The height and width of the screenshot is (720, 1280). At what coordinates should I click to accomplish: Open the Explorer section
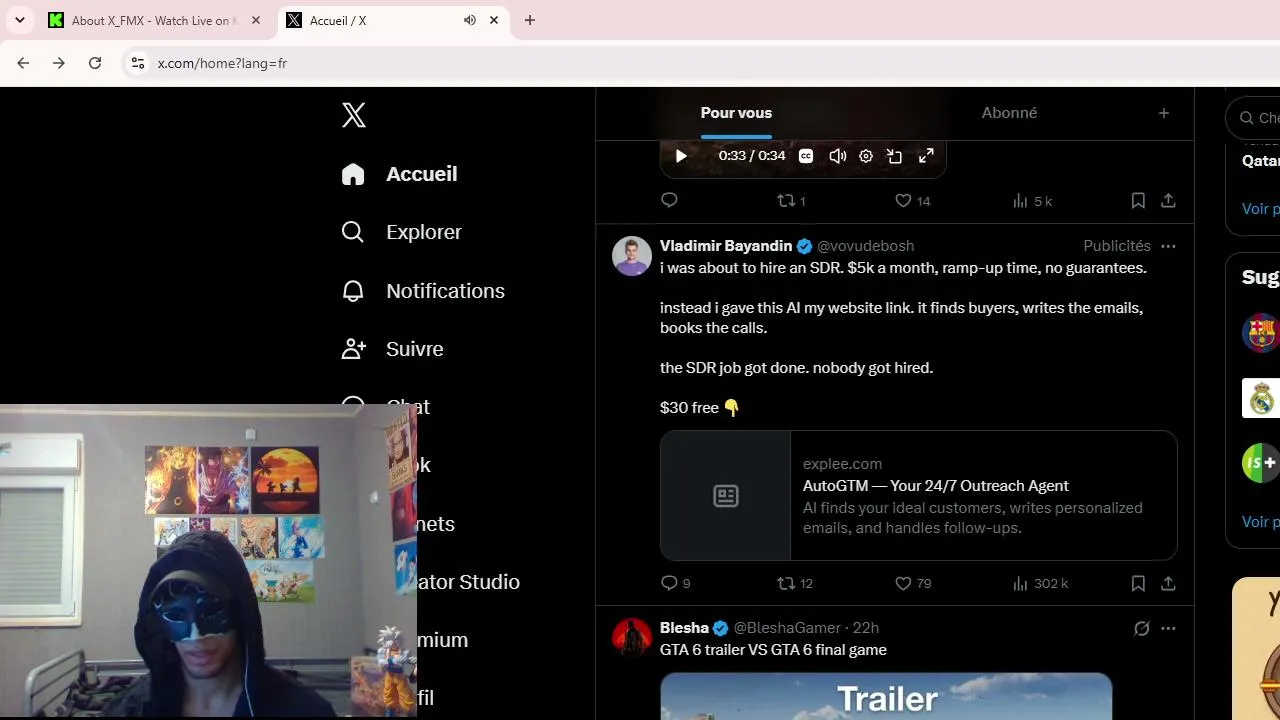tap(401, 232)
